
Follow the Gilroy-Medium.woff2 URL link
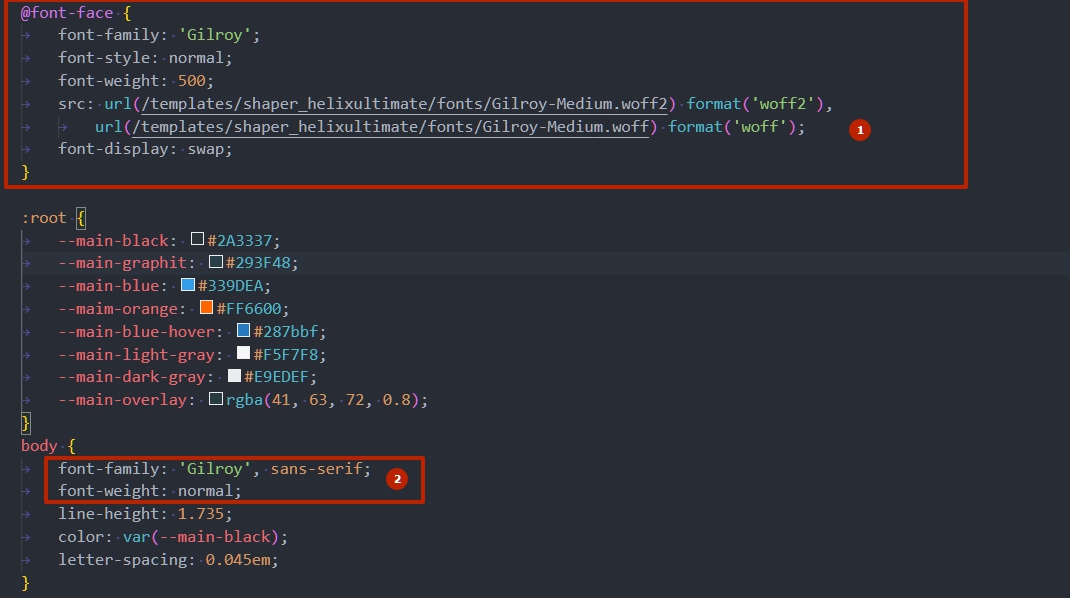pos(391,104)
